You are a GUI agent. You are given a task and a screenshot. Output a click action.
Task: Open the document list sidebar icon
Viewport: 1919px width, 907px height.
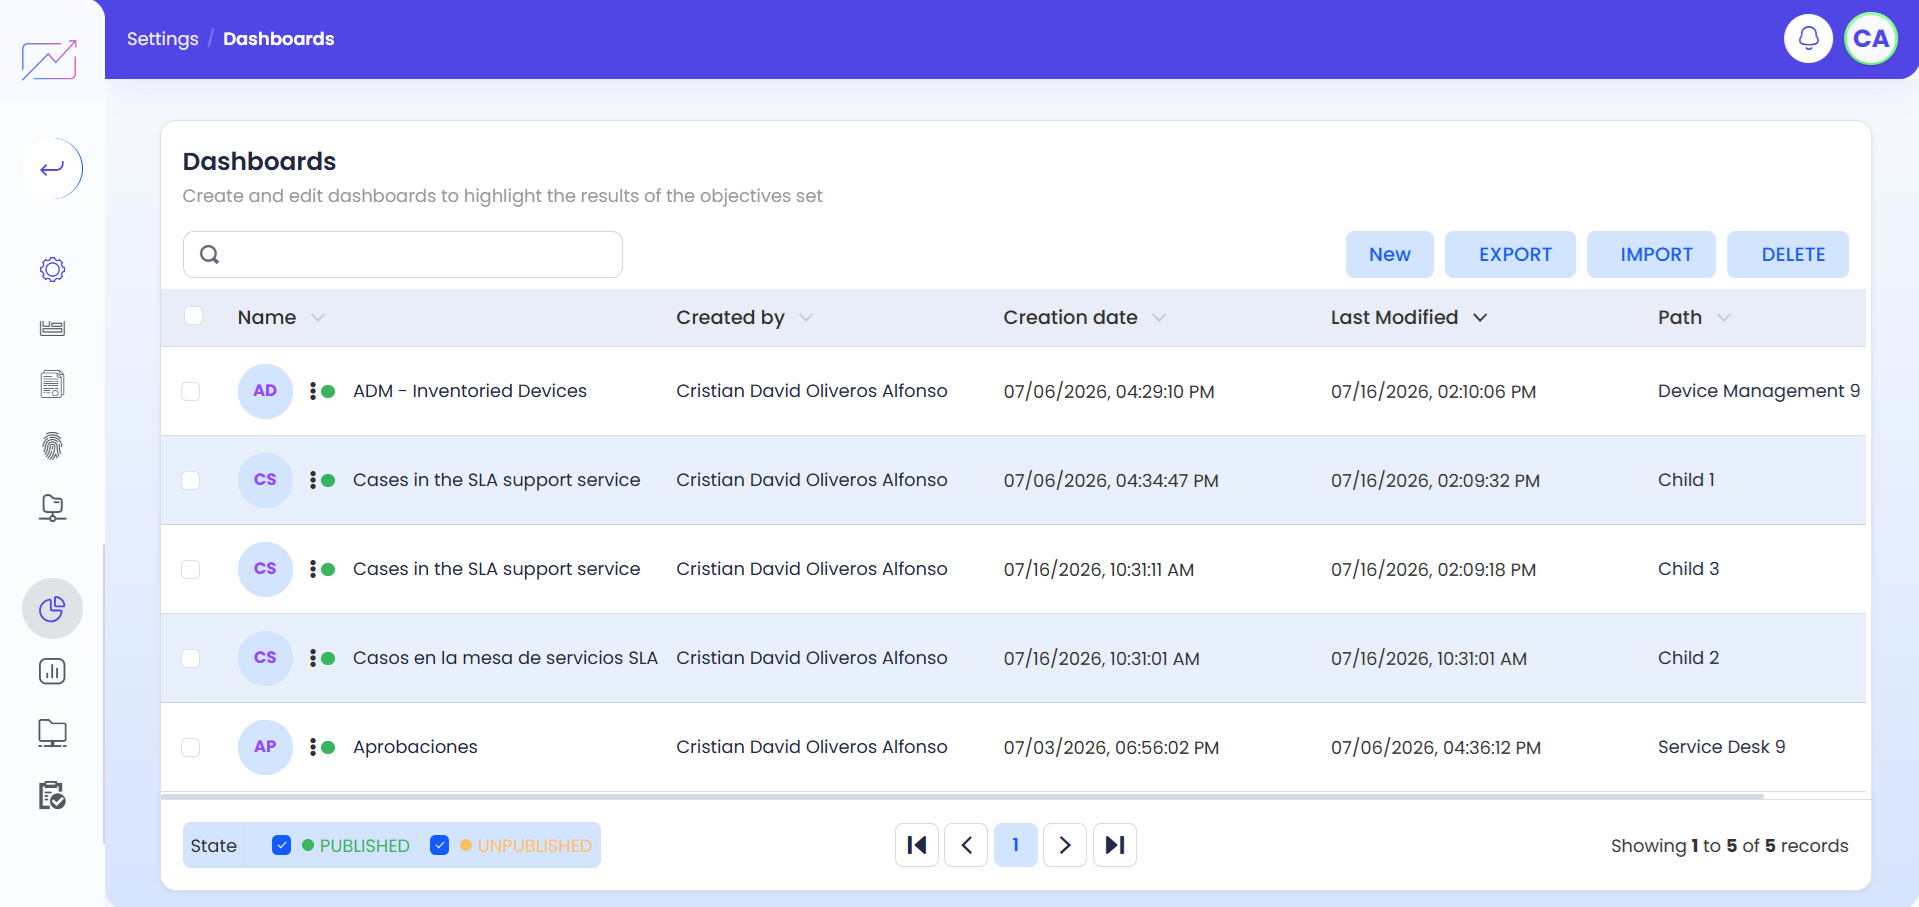click(x=52, y=384)
